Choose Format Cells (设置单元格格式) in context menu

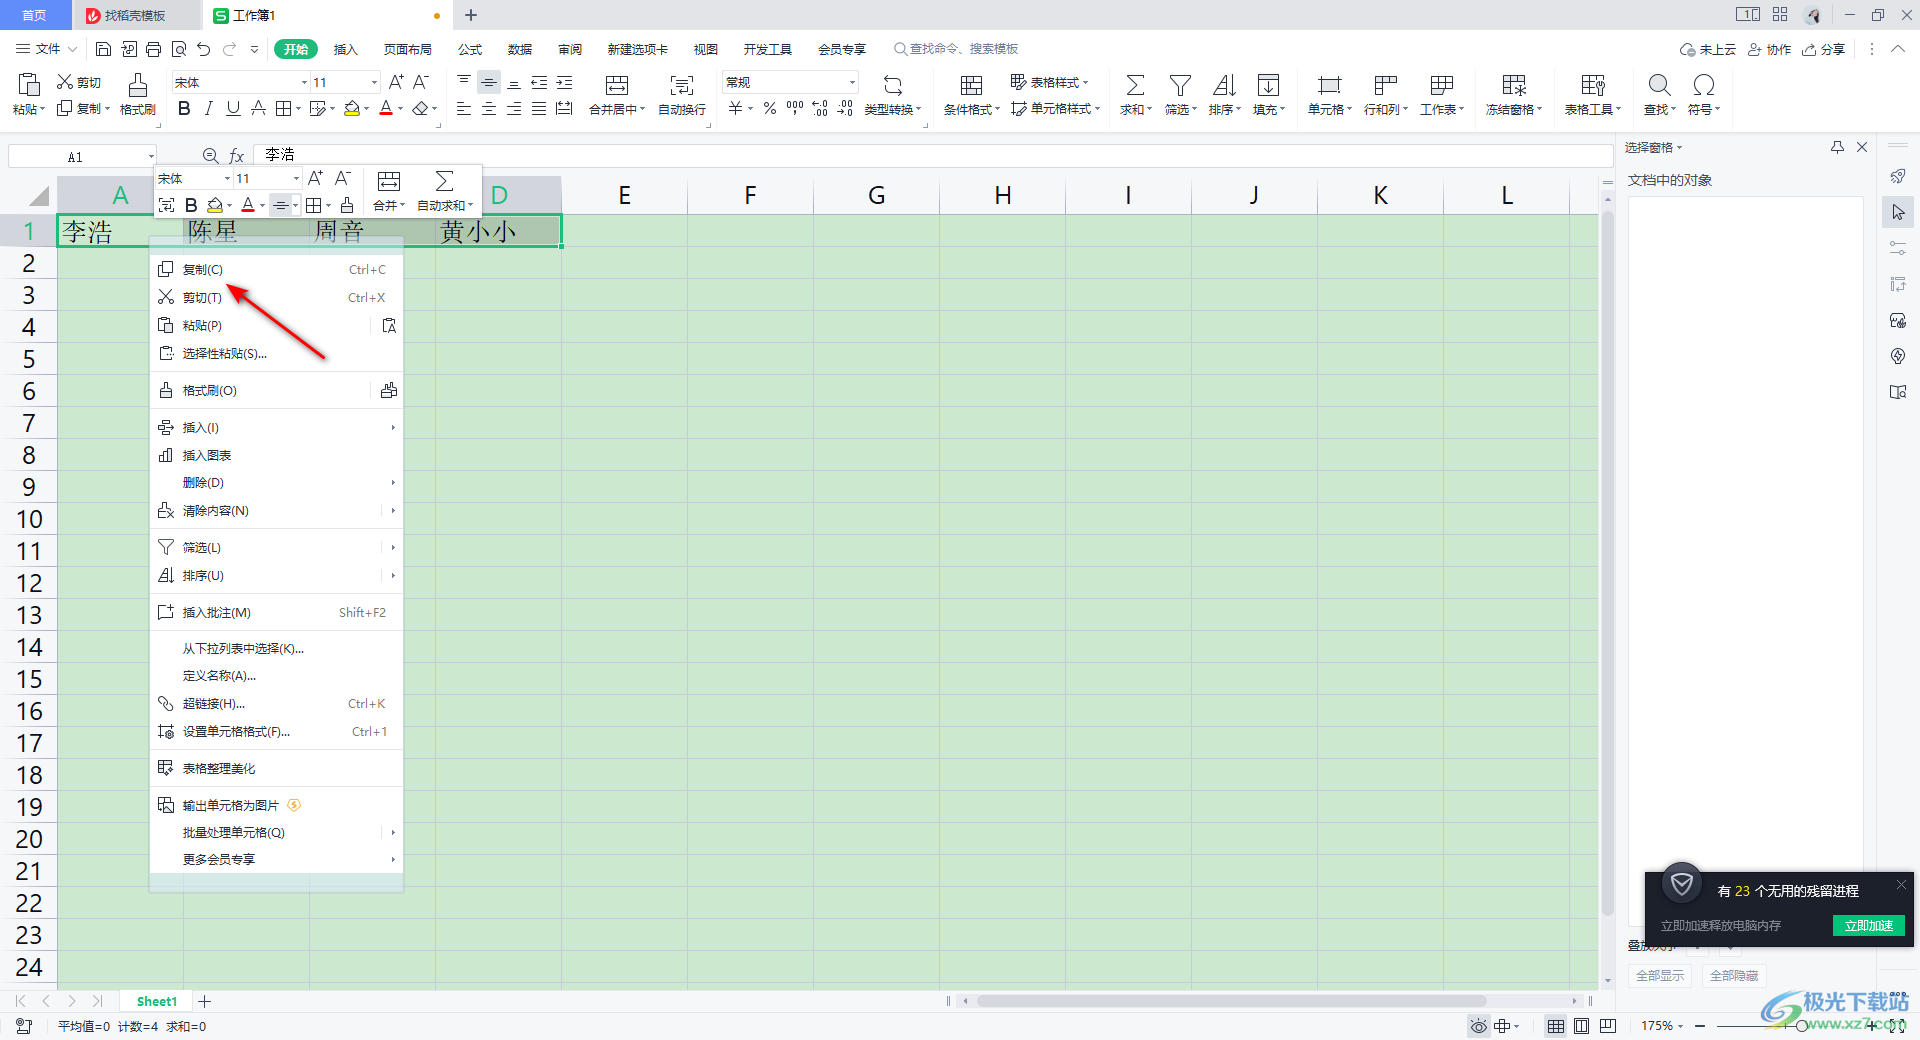click(x=276, y=731)
